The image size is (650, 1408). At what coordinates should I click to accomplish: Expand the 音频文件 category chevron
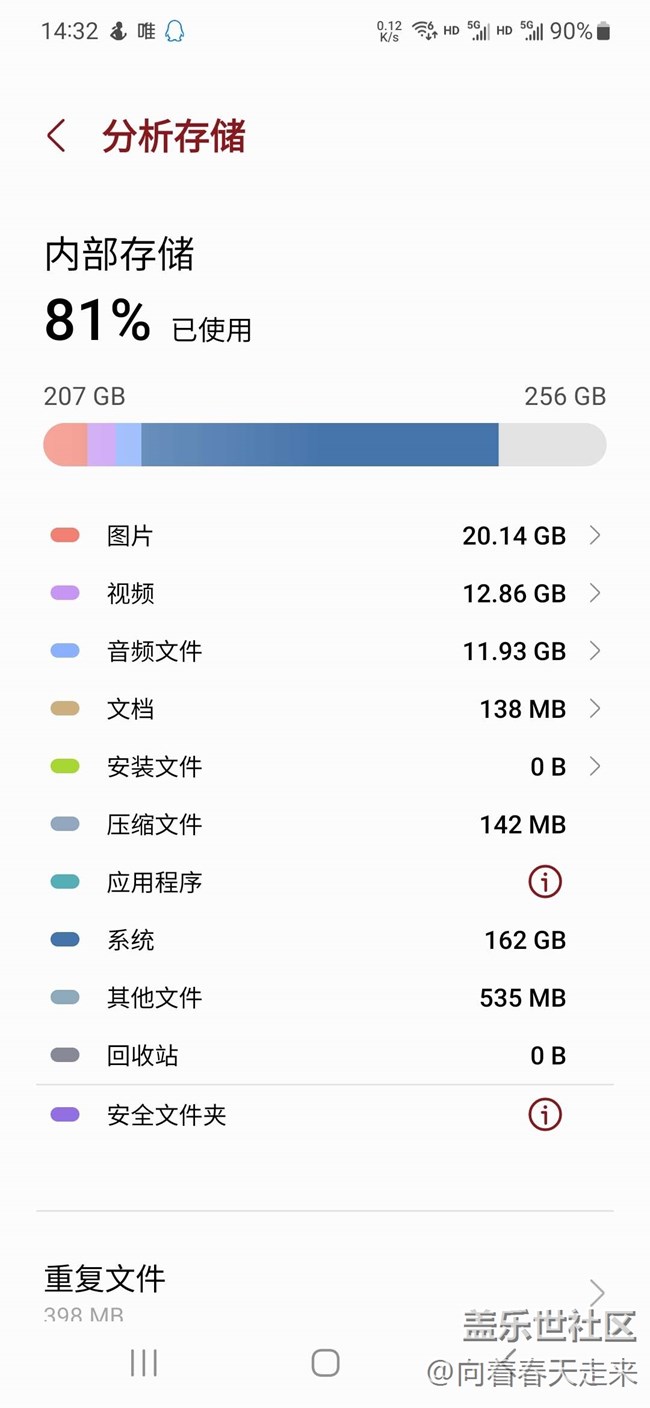click(x=595, y=651)
